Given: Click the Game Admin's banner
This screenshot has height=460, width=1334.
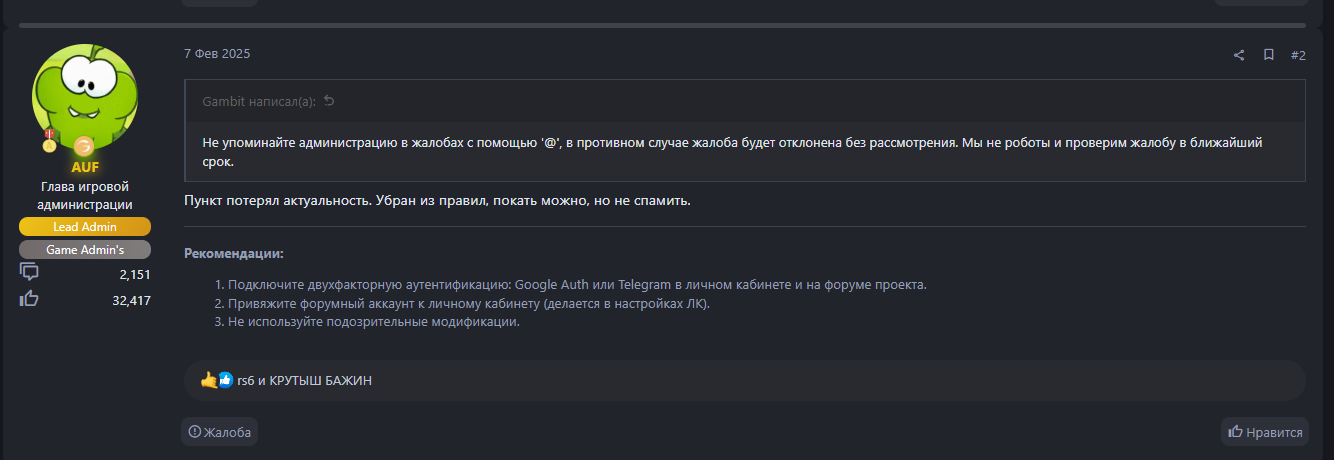Looking at the screenshot, I should (x=85, y=250).
